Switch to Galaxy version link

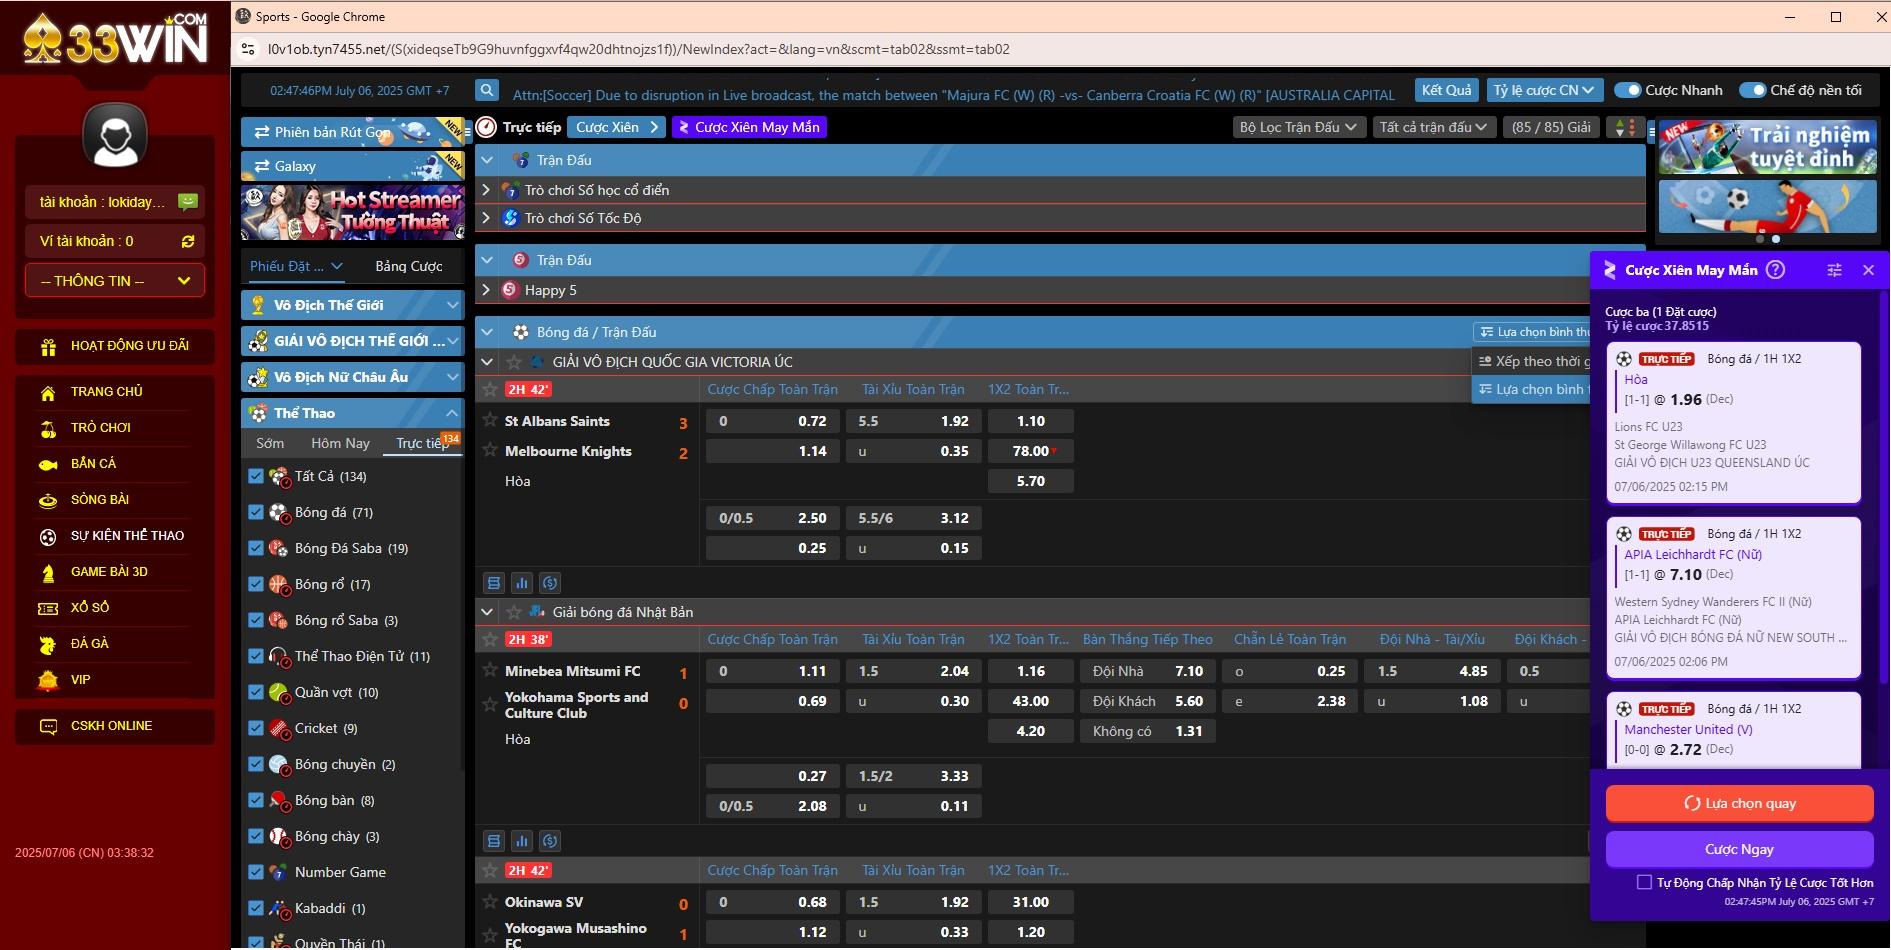[x=352, y=166]
